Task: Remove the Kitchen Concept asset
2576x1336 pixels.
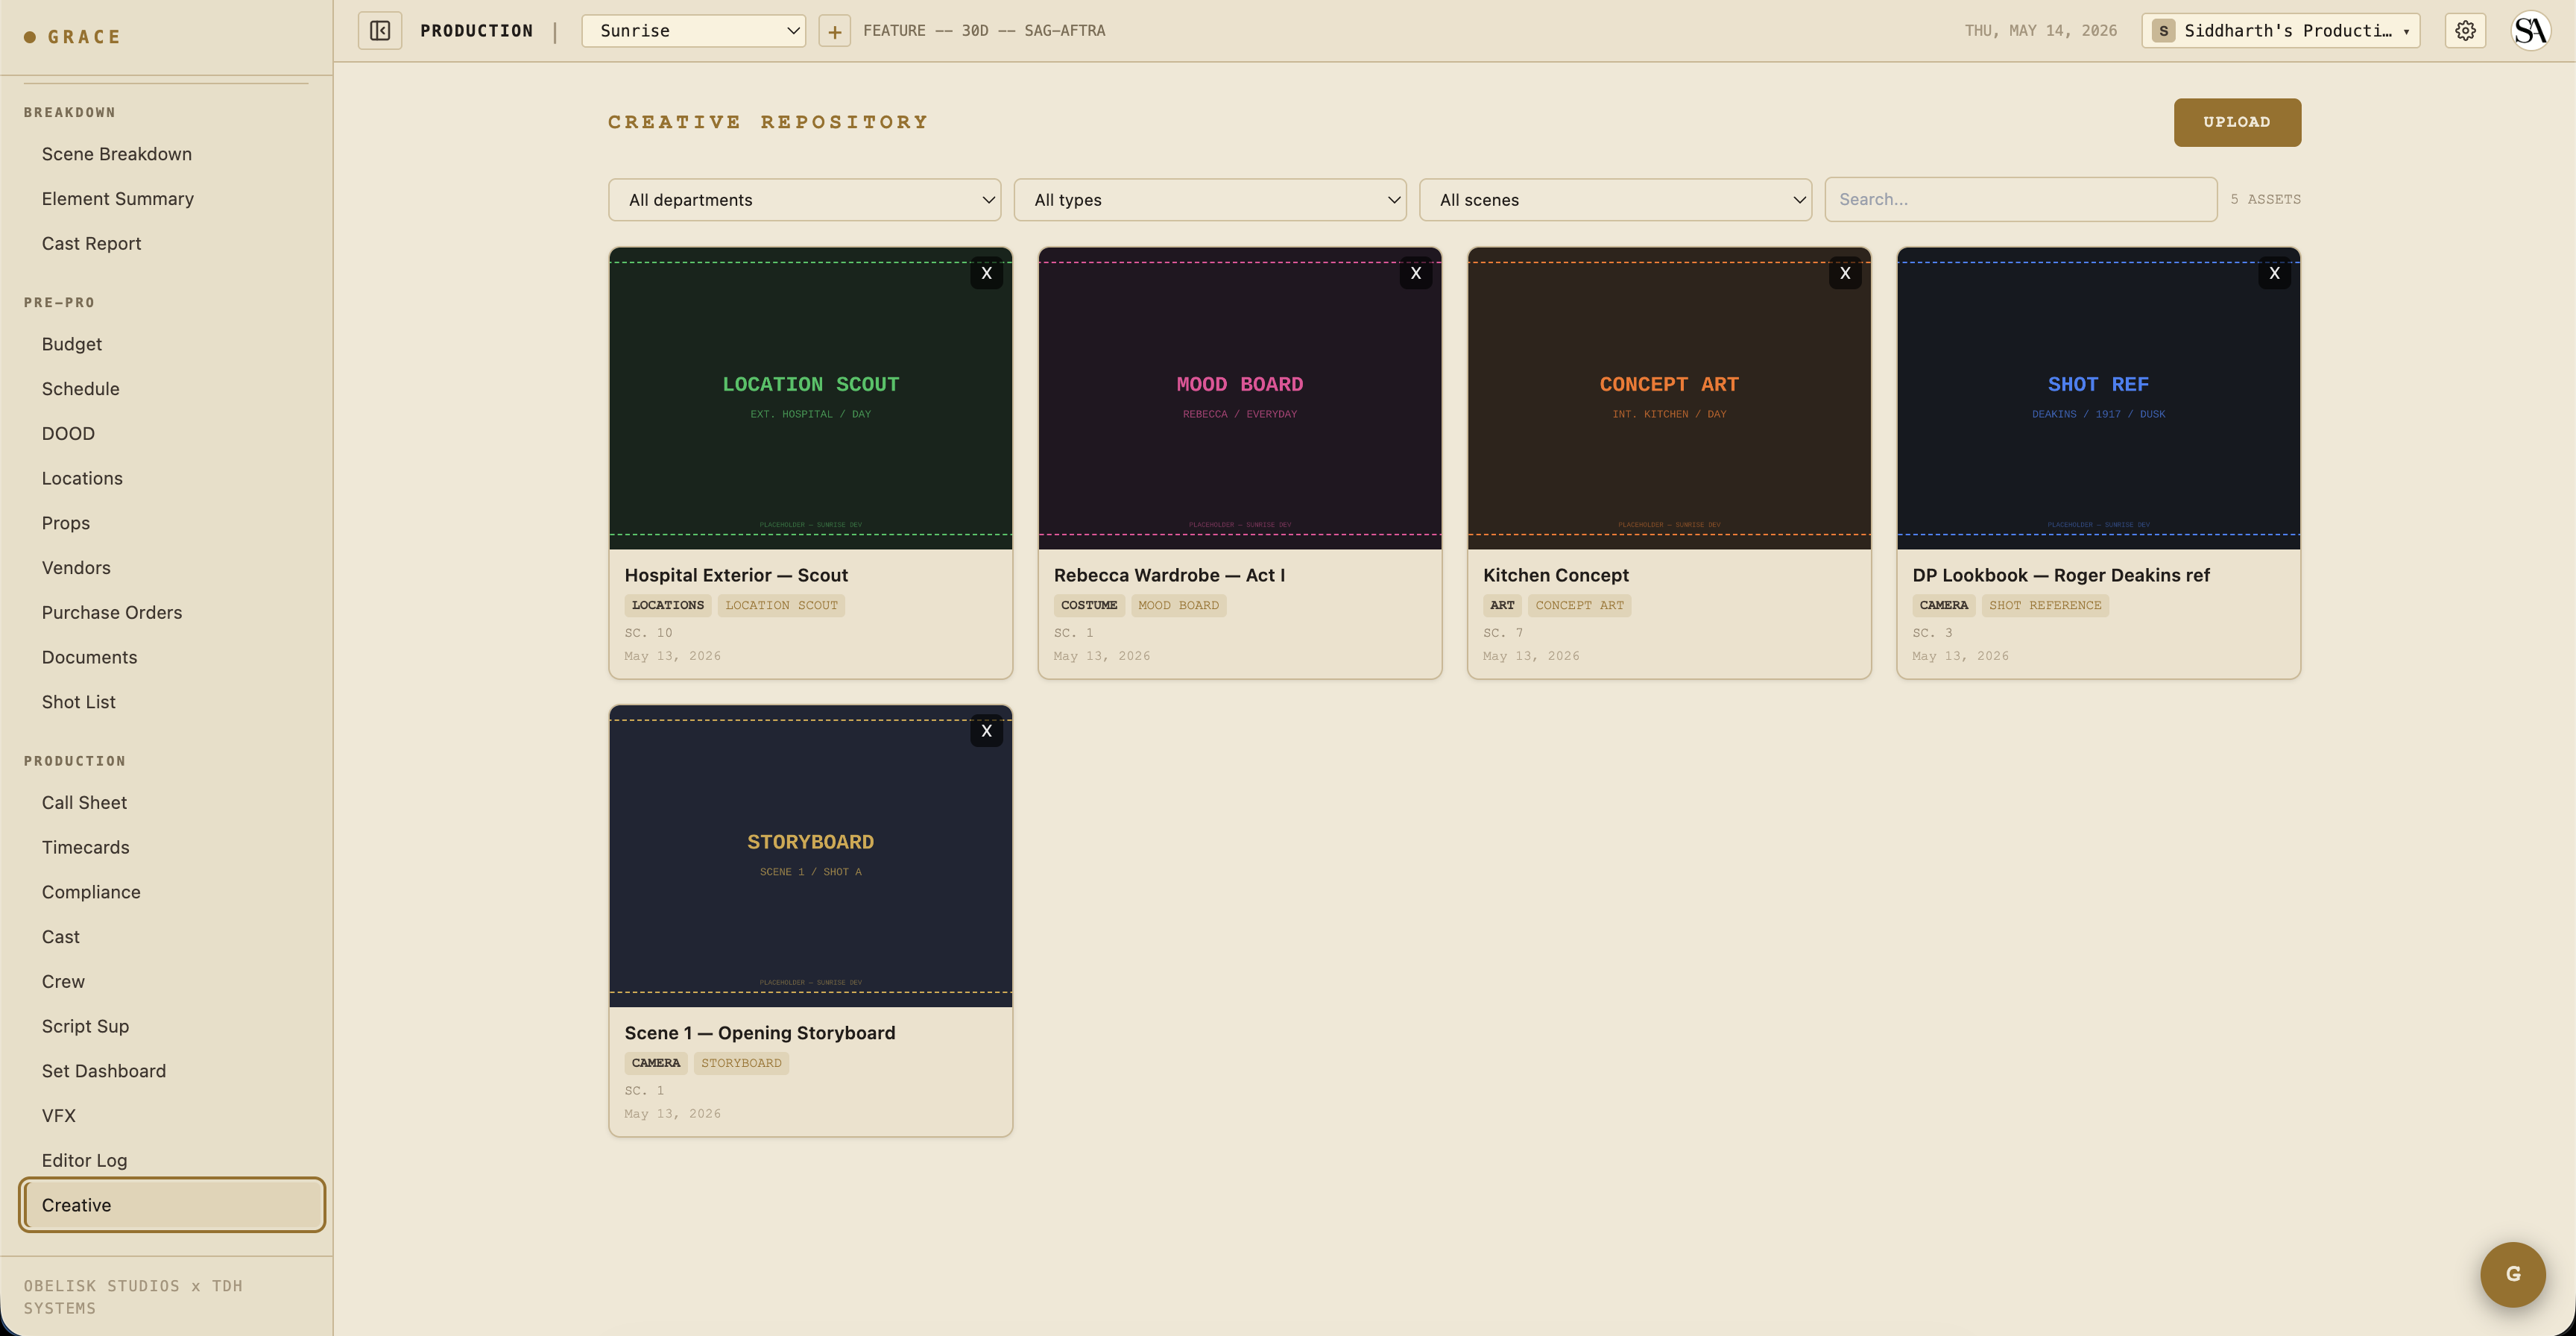Action: [x=1845, y=273]
